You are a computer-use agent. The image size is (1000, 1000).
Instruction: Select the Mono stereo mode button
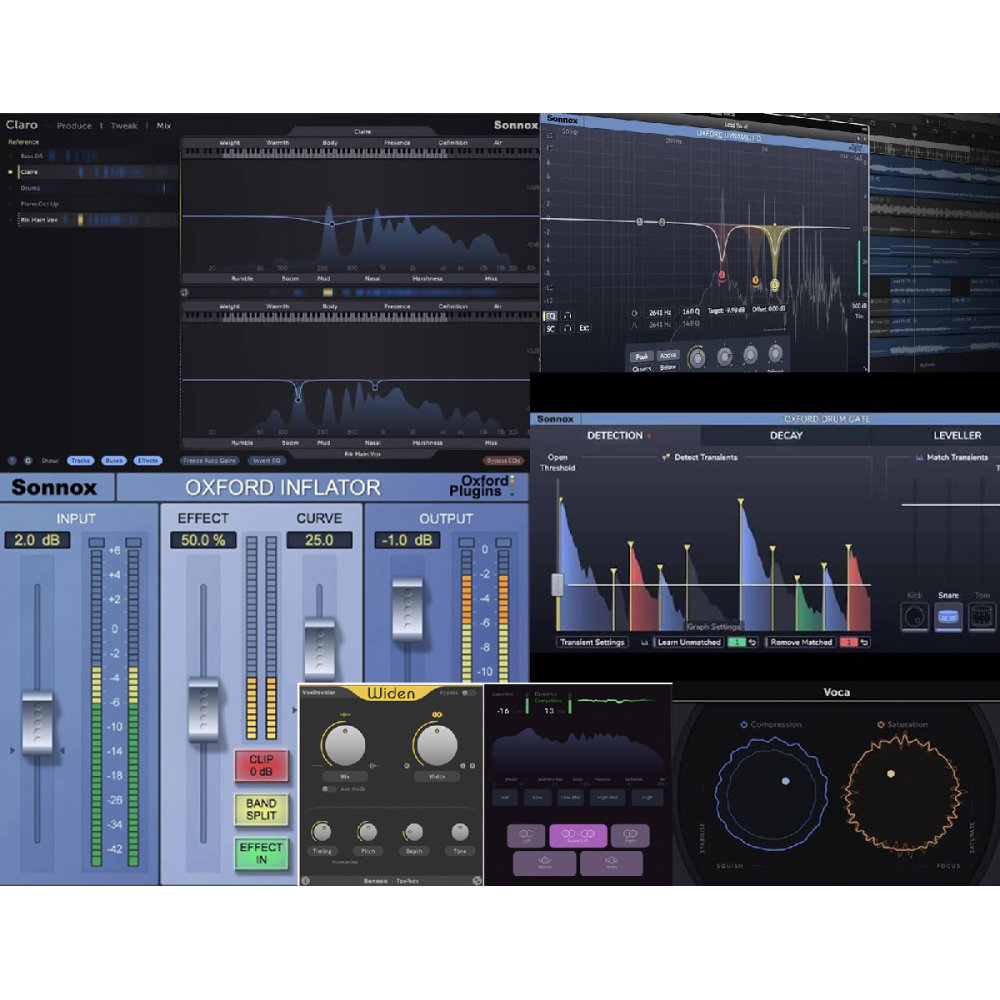click(x=545, y=863)
